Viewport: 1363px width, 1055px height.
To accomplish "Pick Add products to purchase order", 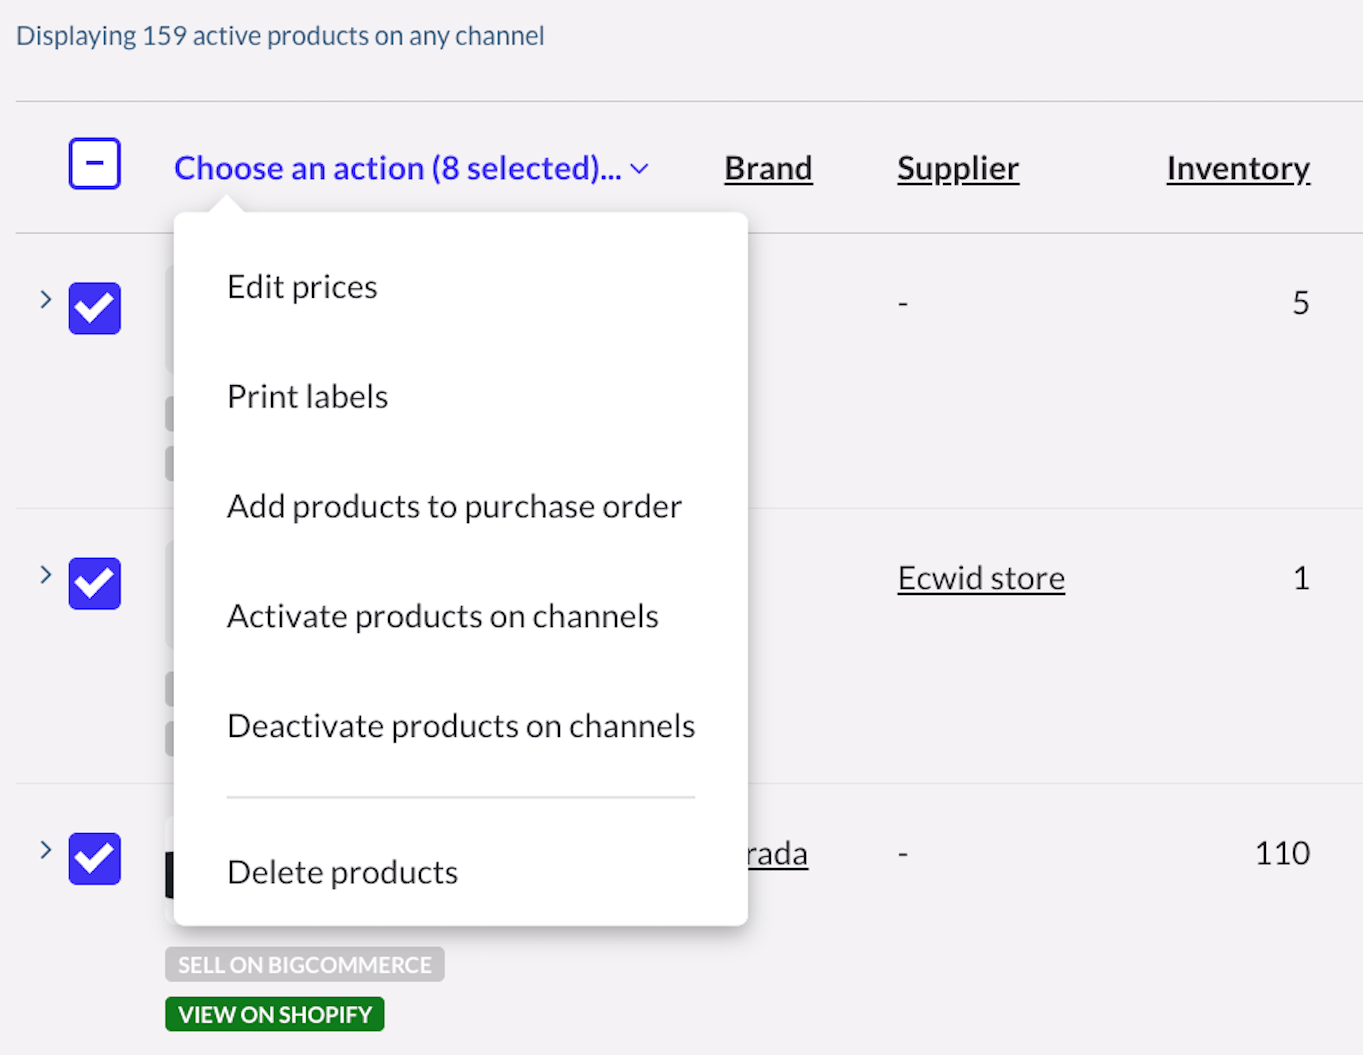I will click(454, 507).
